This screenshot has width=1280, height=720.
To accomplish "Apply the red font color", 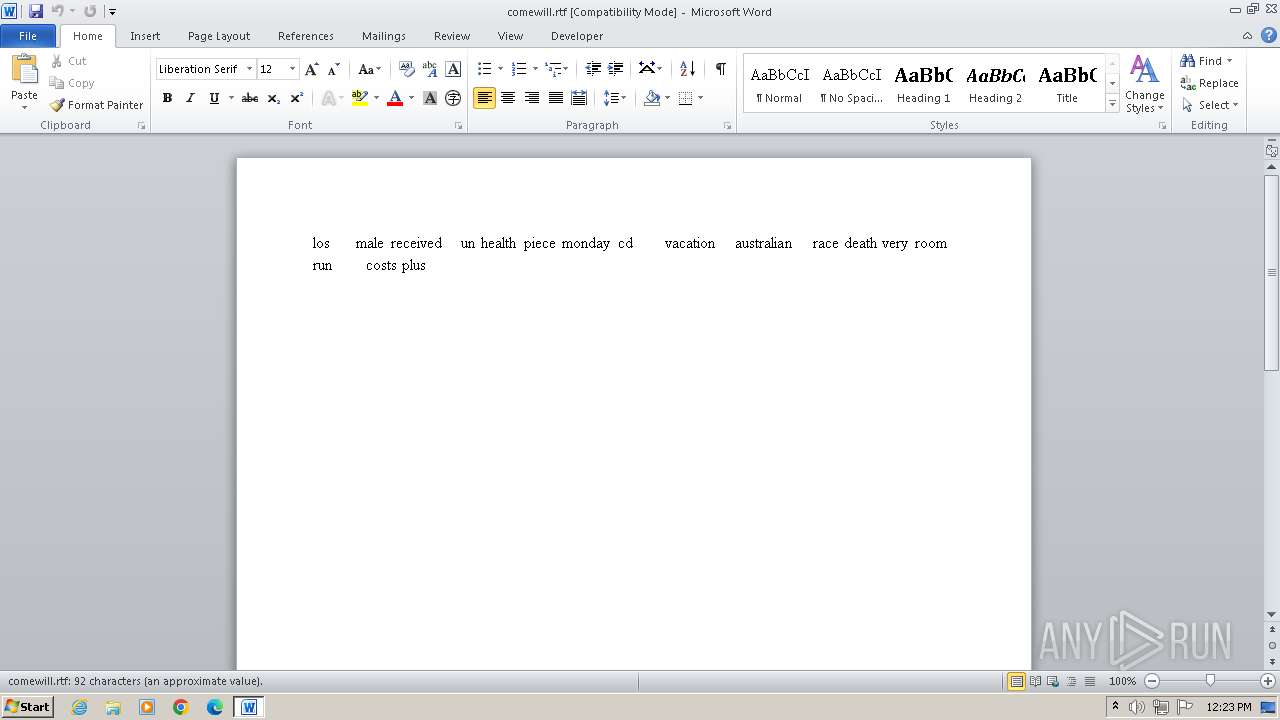I will tap(395, 98).
